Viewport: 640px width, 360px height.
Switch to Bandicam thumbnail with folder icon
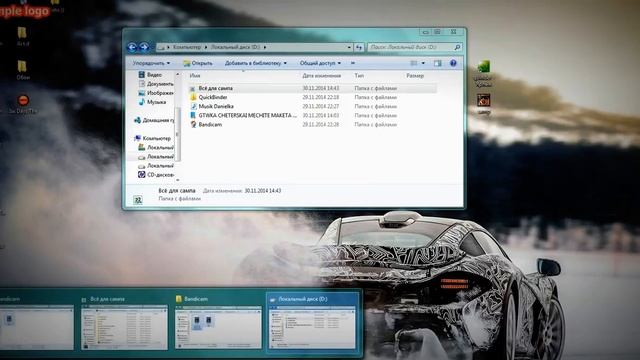[x=218, y=322]
